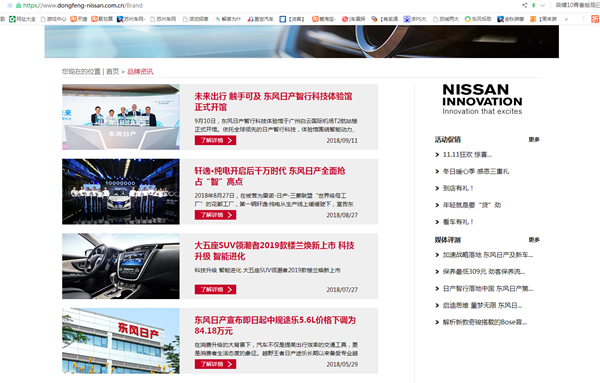The image size is (600, 383).
Task: Click 更多 next to 媒体评测 heading
Action: coord(534,240)
